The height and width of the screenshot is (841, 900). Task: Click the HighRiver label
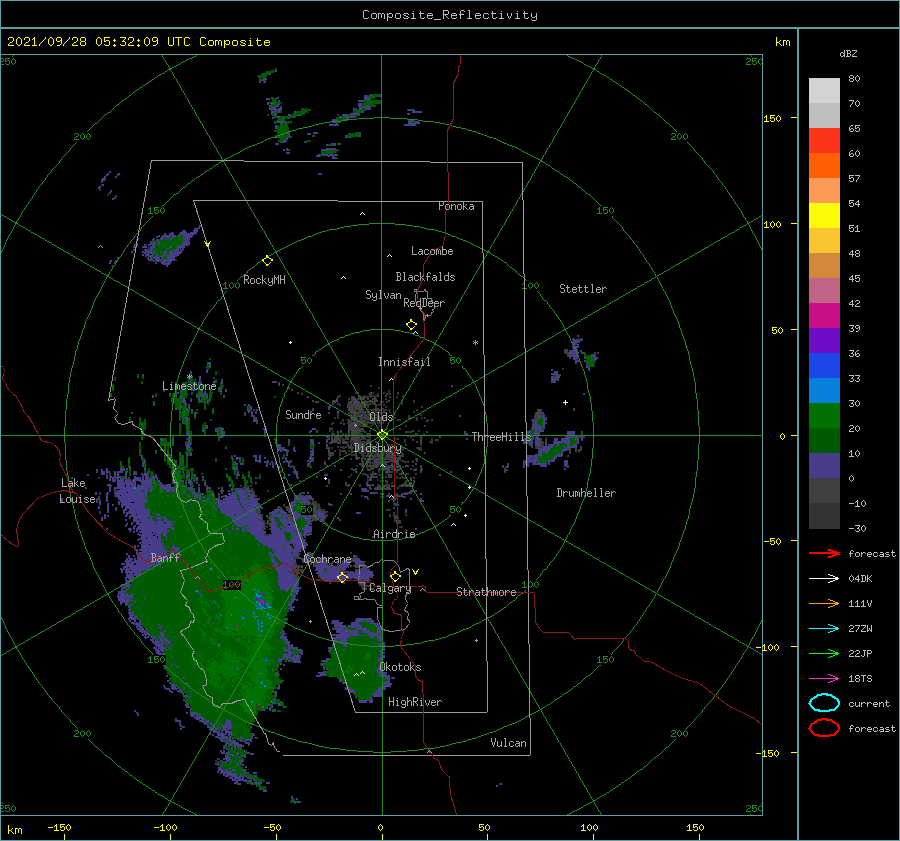(x=415, y=702)
